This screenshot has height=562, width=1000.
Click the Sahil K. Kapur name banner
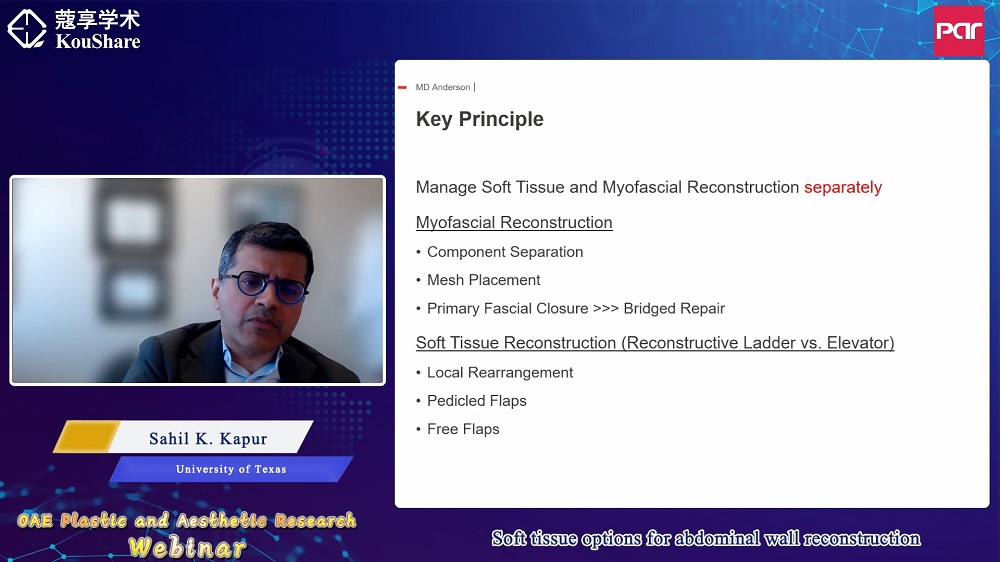click(208, 438)
